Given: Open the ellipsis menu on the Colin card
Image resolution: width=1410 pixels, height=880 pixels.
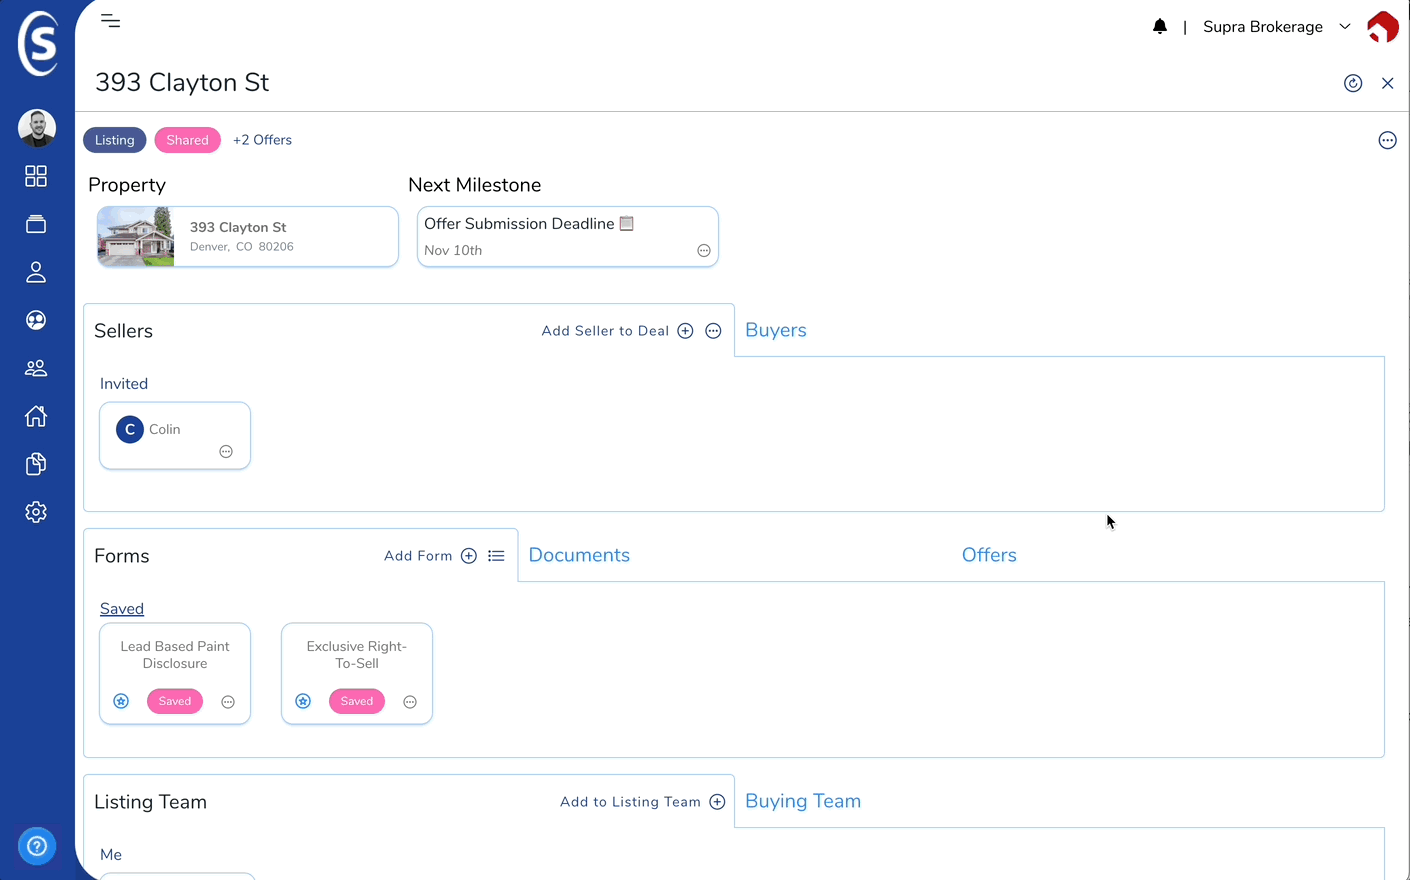Looking at the screenshot, I should coord(226,452).
